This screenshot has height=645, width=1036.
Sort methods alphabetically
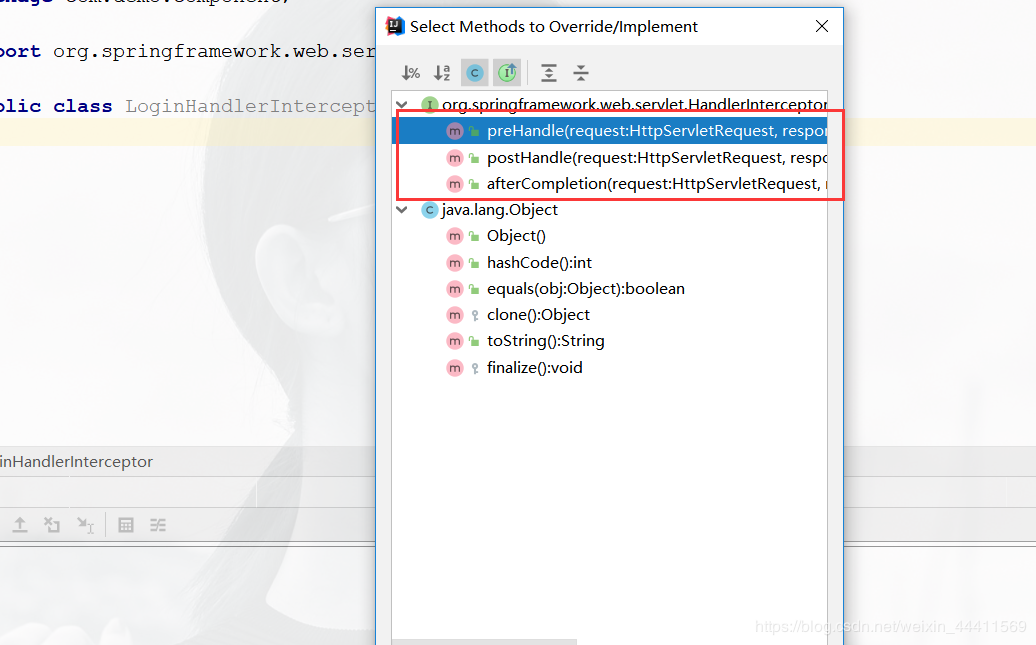(x=442, y=72)
